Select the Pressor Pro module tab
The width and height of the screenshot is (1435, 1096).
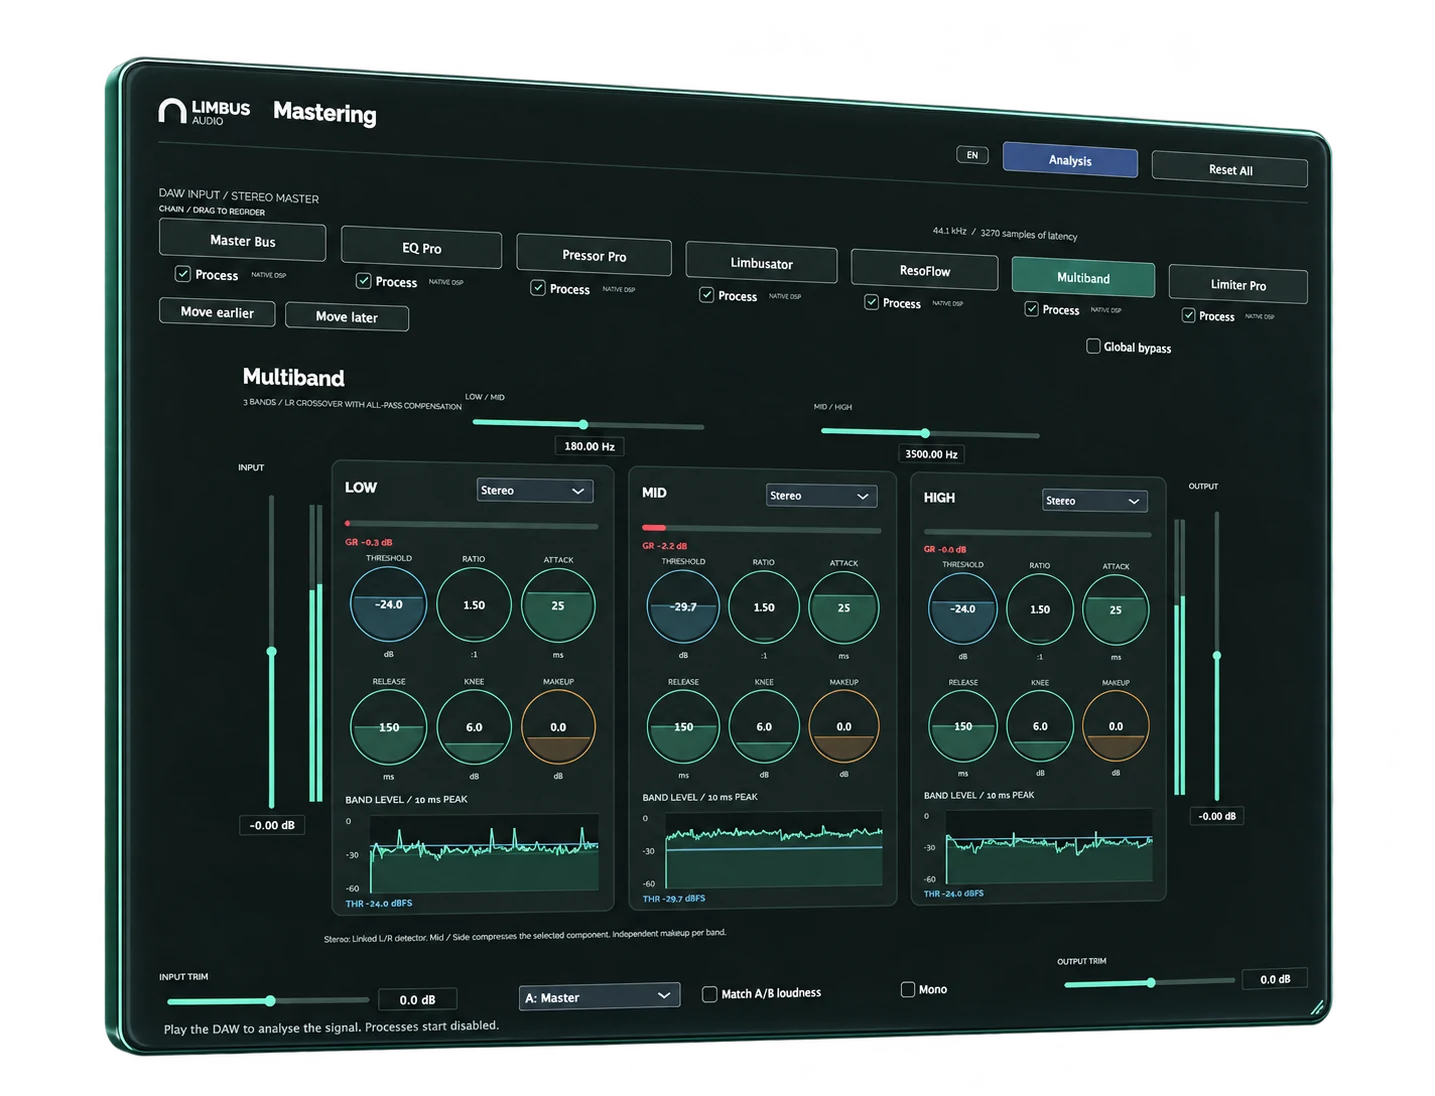tap(594, 256)
